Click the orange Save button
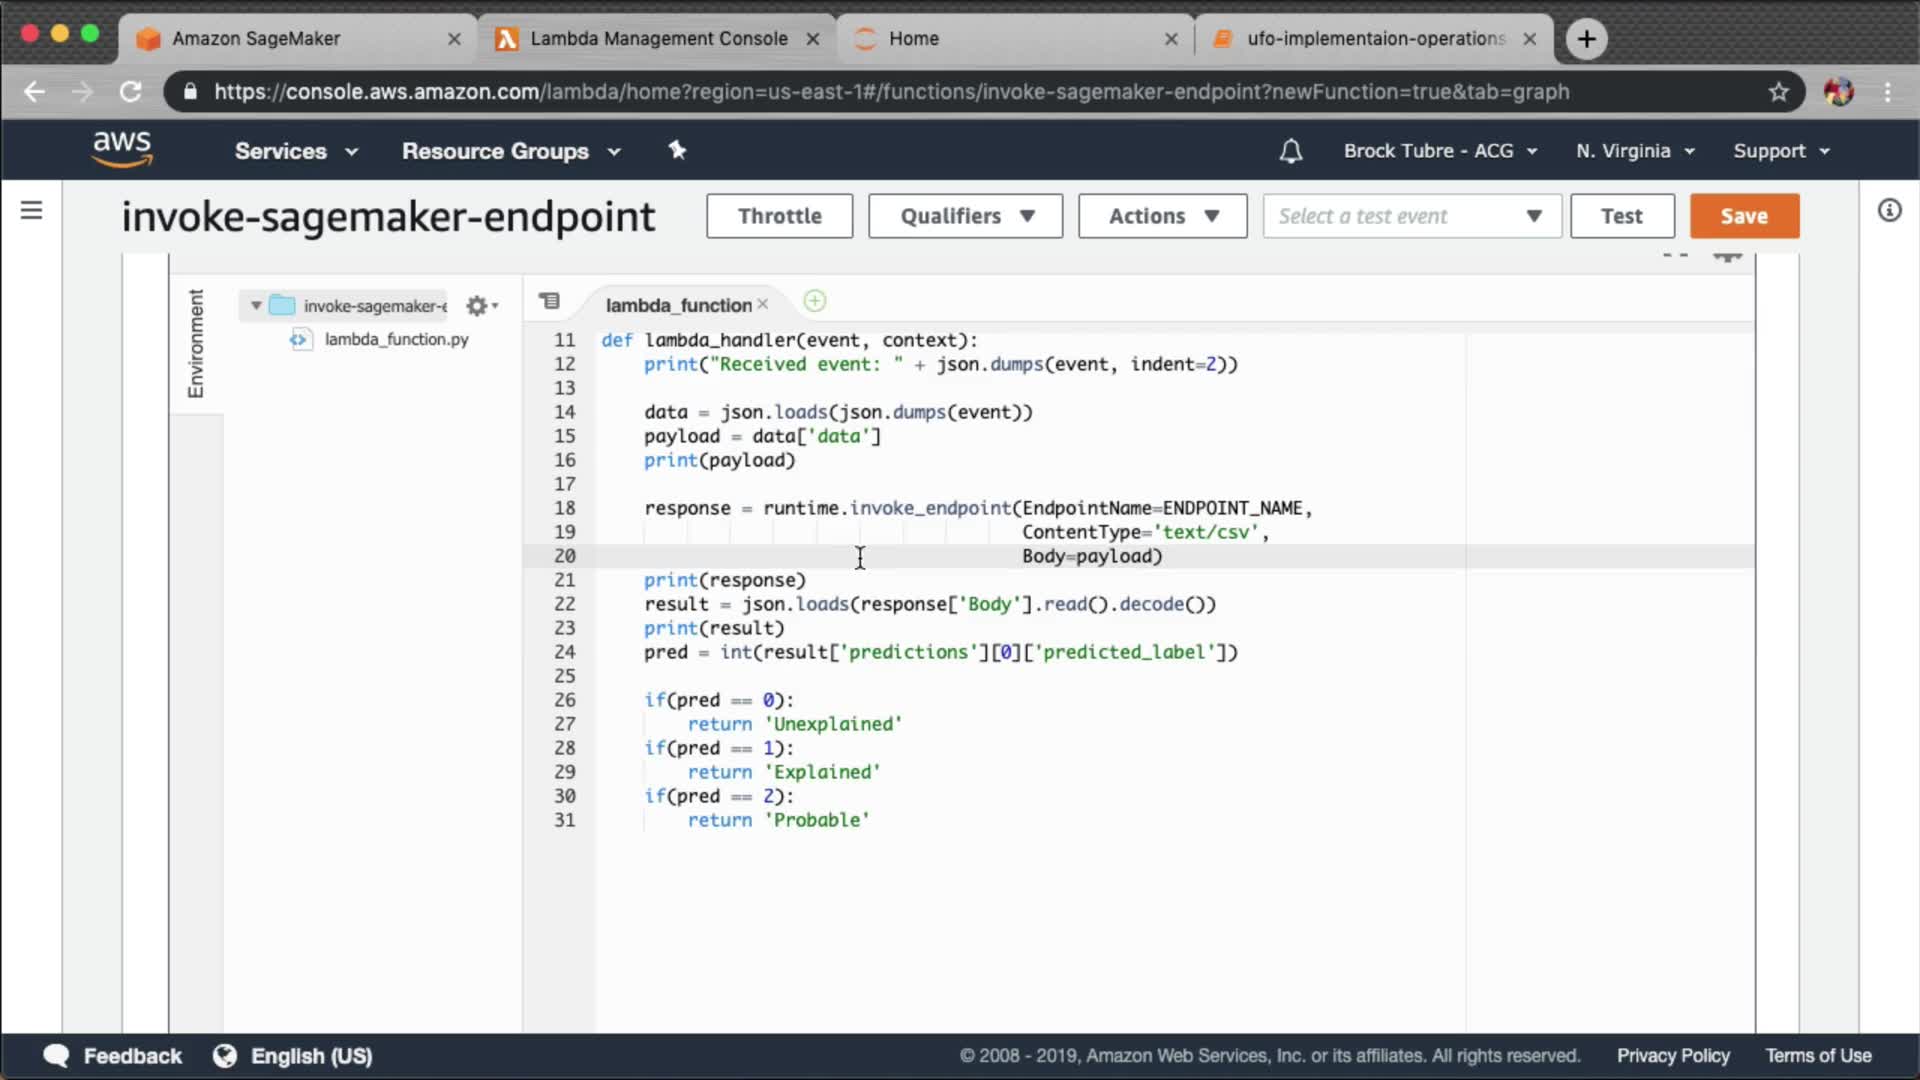 [1744, 216]
